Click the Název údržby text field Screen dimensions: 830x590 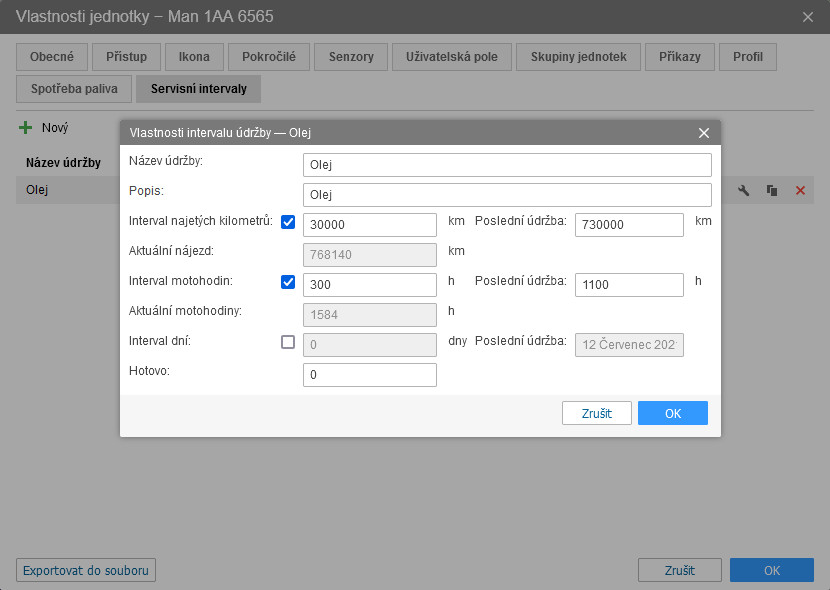tap(506, 165)
